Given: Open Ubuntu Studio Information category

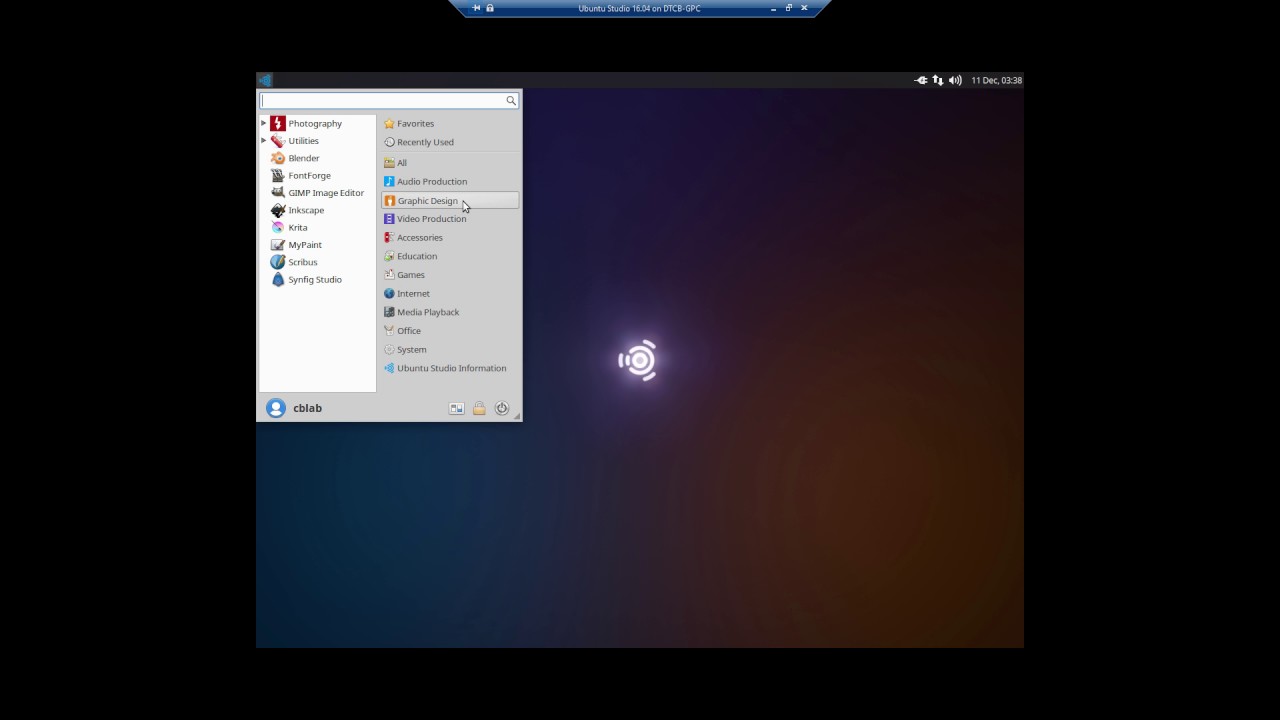Looking at the screenshot, I should (450, 368).
